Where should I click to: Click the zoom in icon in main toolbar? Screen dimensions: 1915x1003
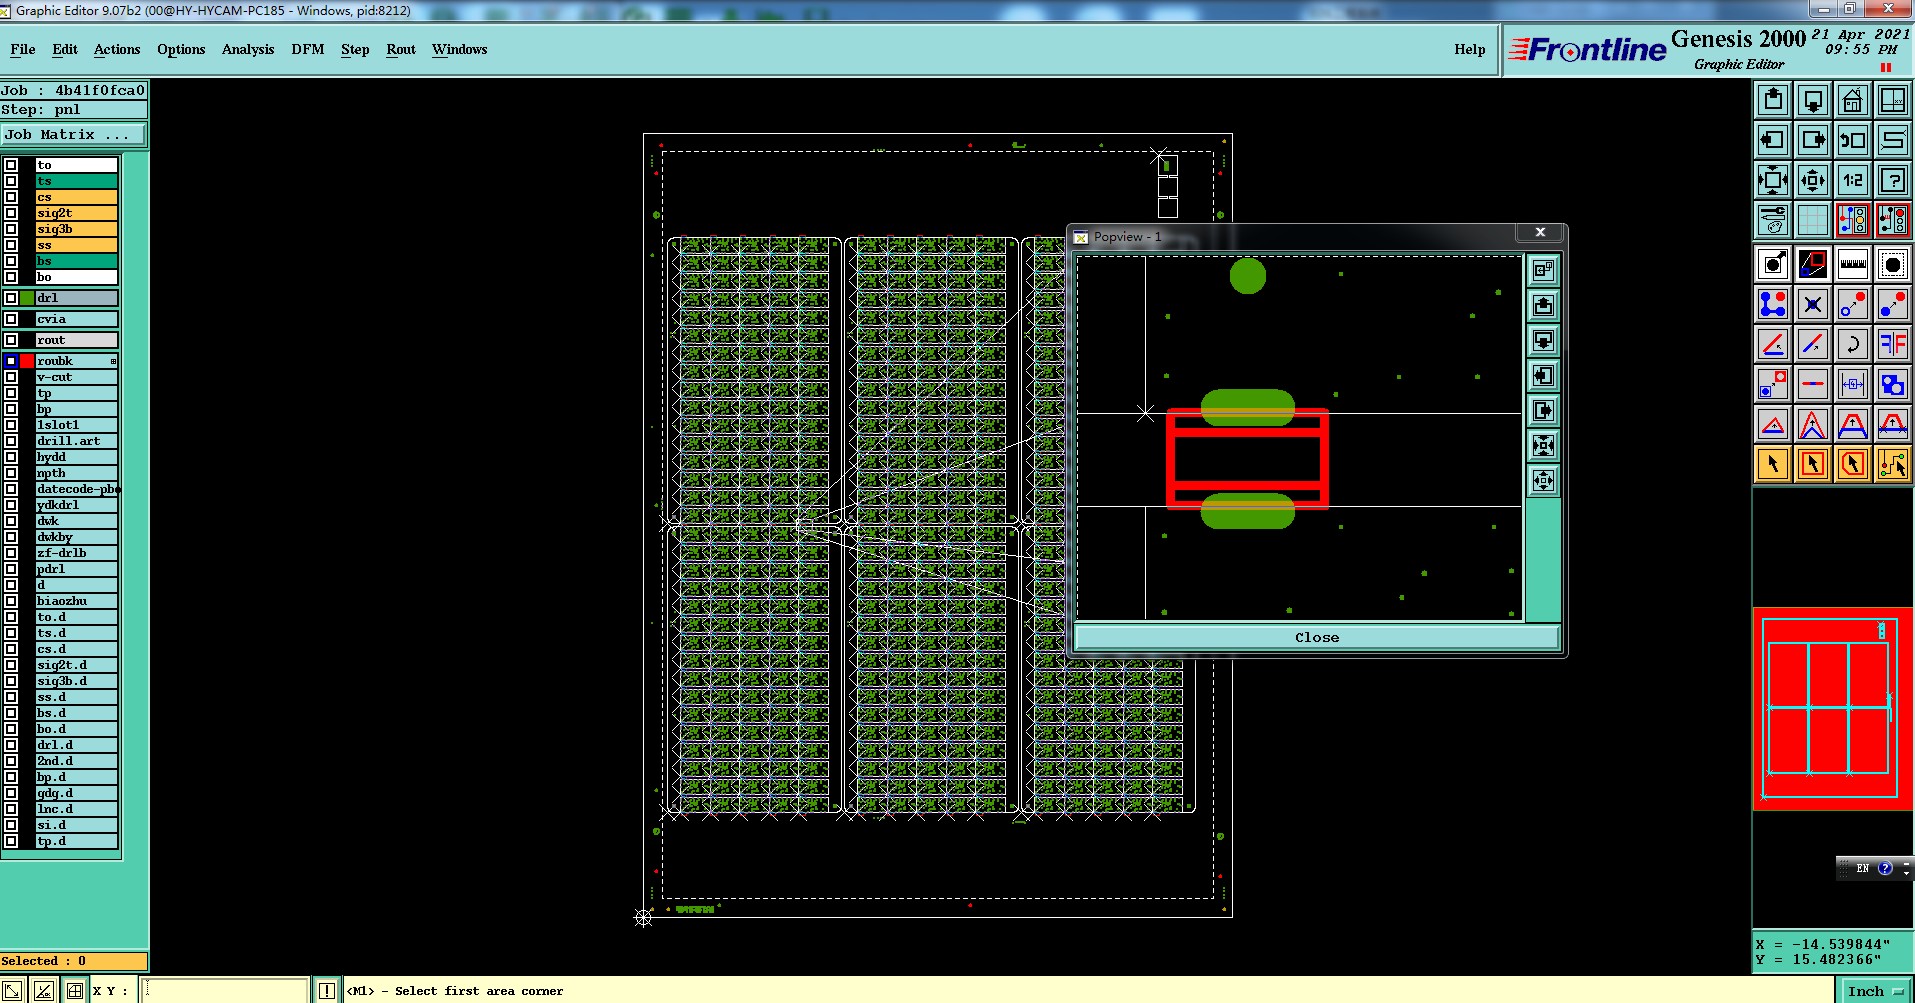pyautogui.click(x=1773, y=180)
